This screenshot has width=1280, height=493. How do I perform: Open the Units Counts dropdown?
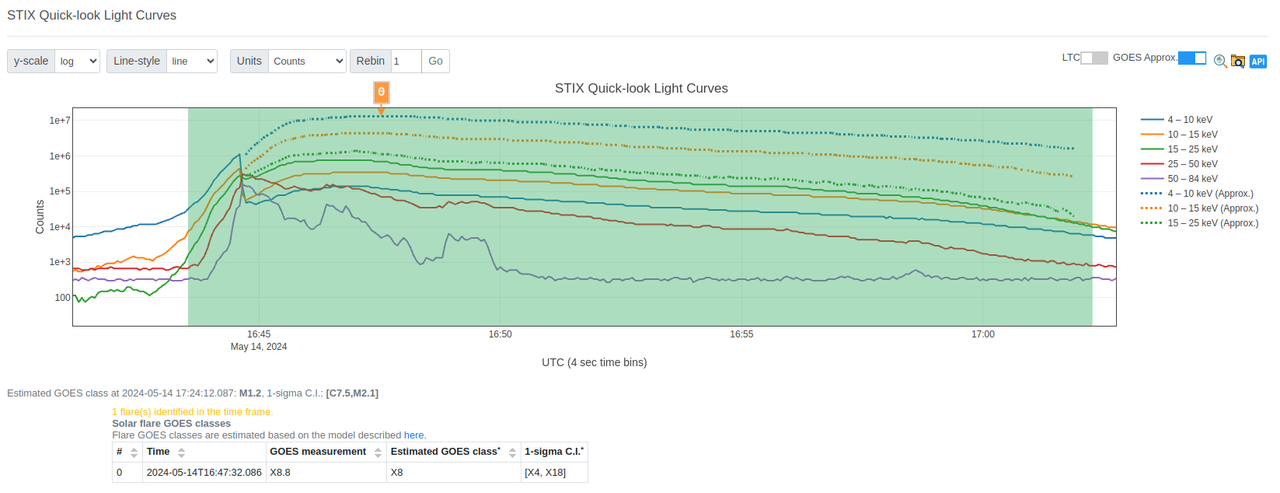pyautogui.click(x=307, y=61)
